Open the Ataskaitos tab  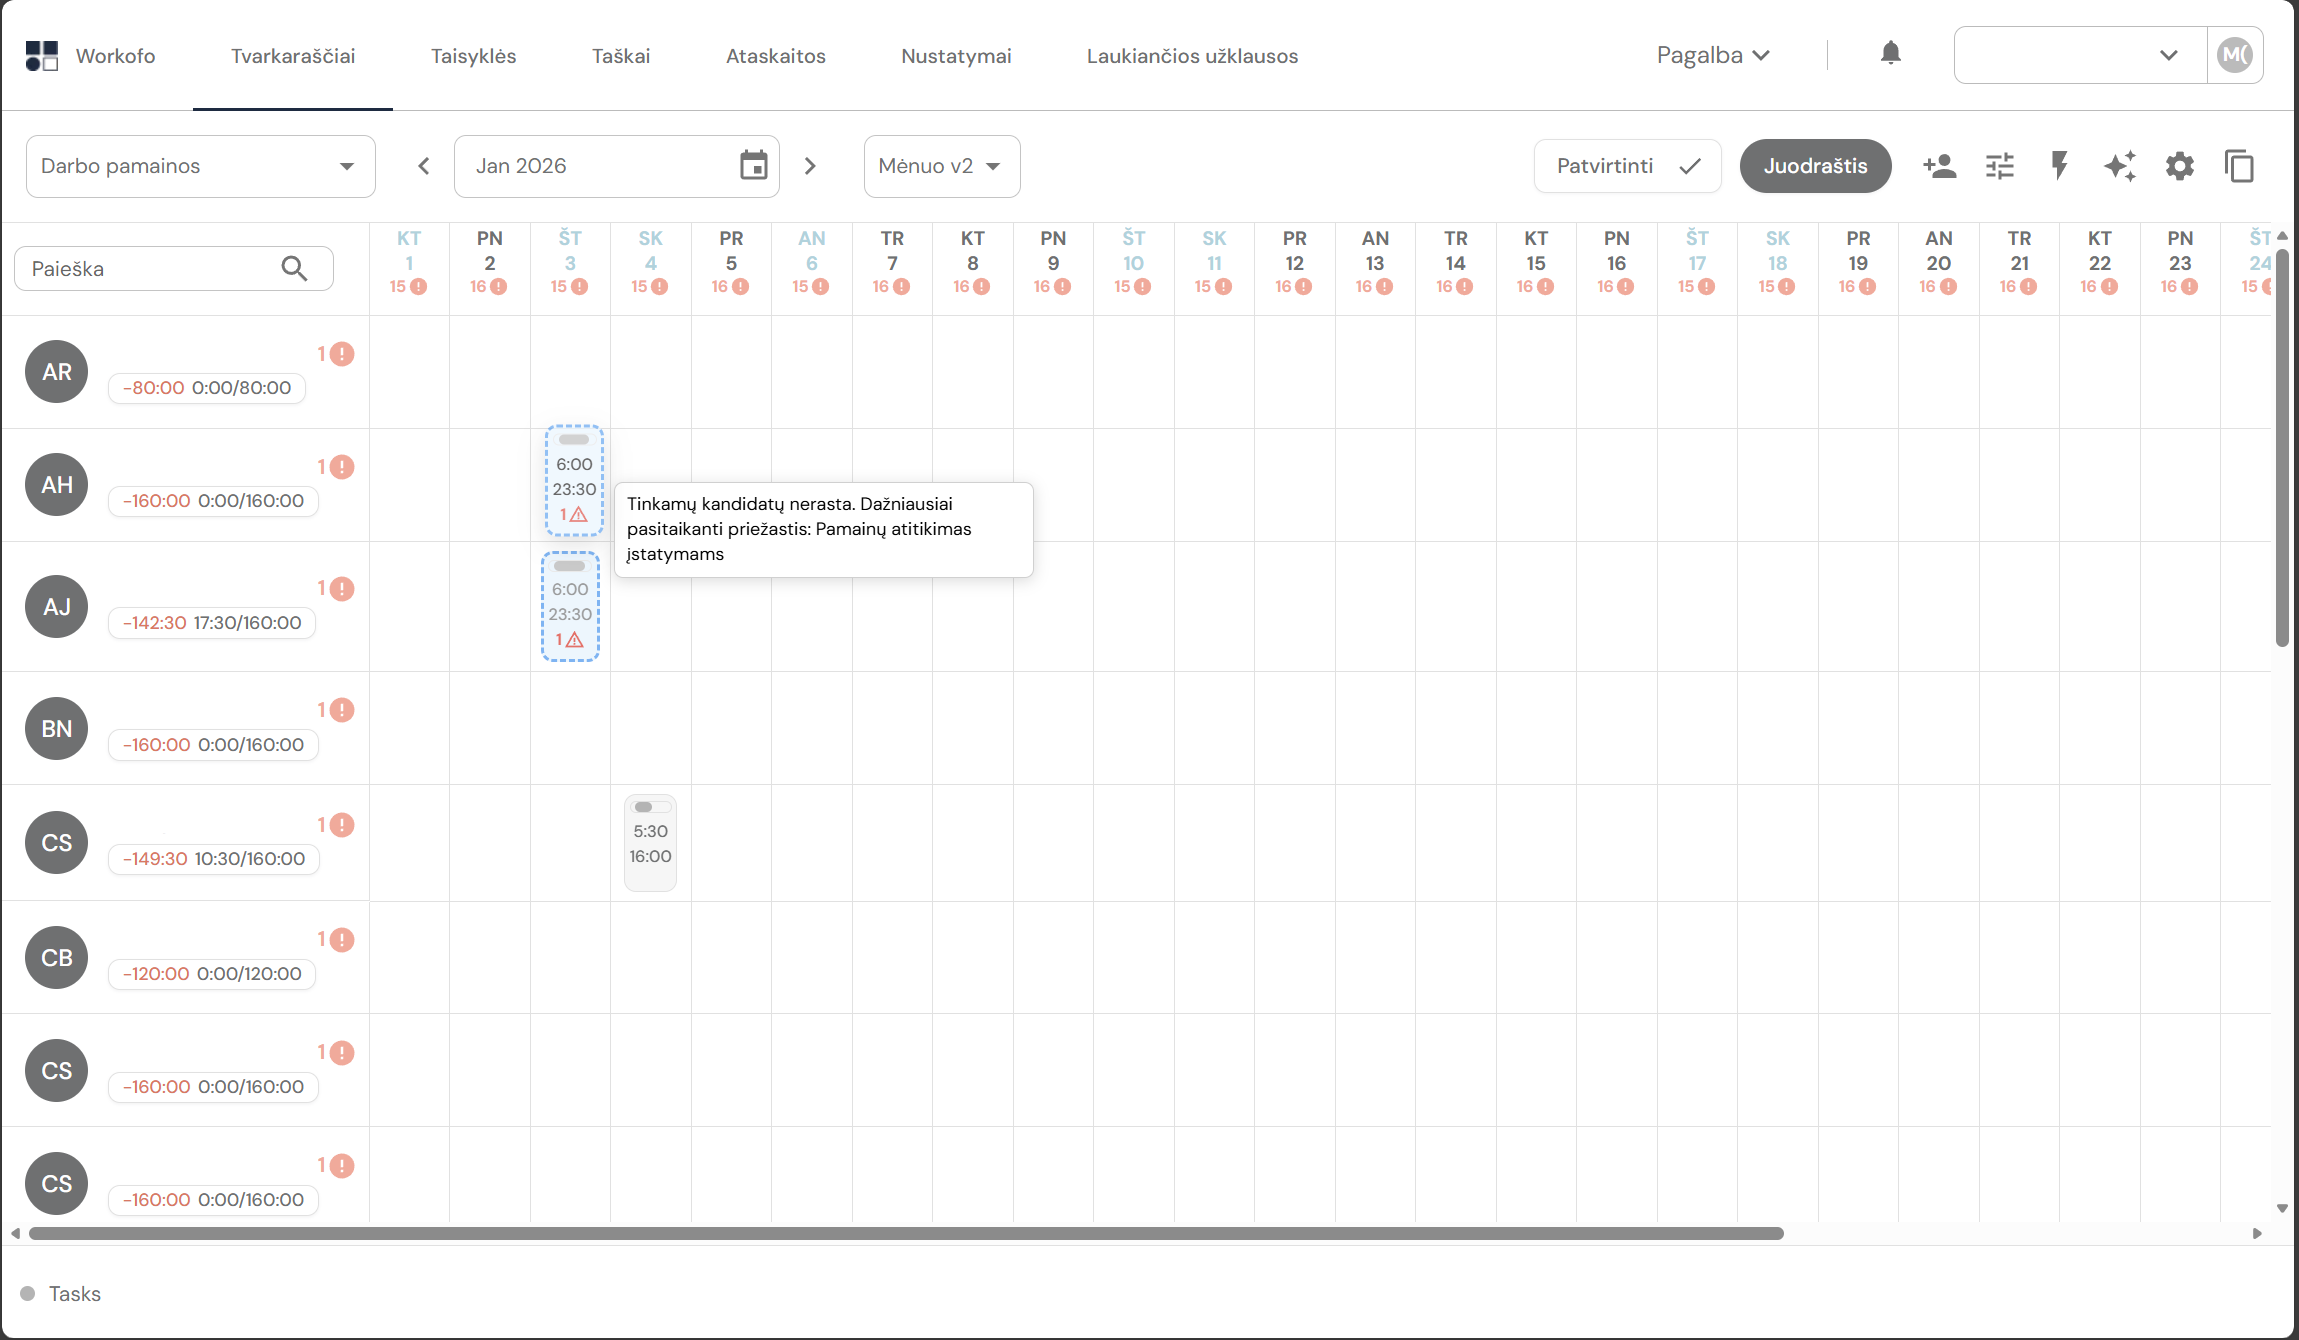[x=775, y=56]
